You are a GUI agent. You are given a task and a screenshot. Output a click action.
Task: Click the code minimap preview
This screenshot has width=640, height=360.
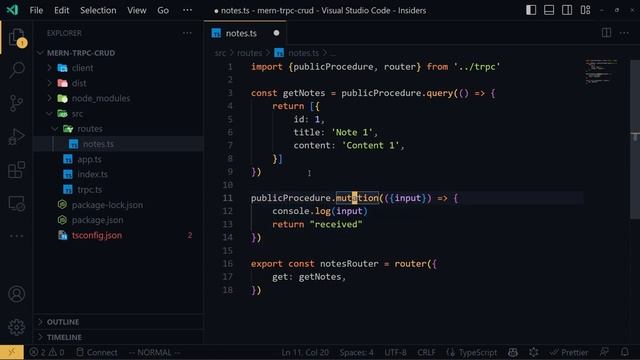(602, 71)
